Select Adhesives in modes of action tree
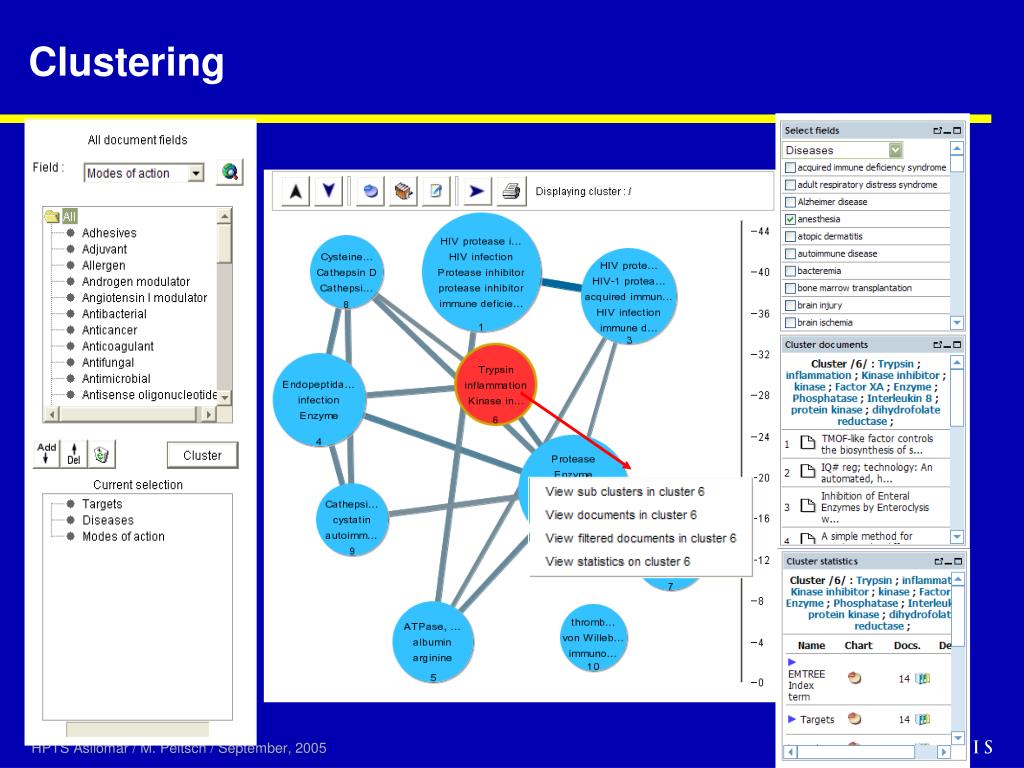 (x=109, y=233)
